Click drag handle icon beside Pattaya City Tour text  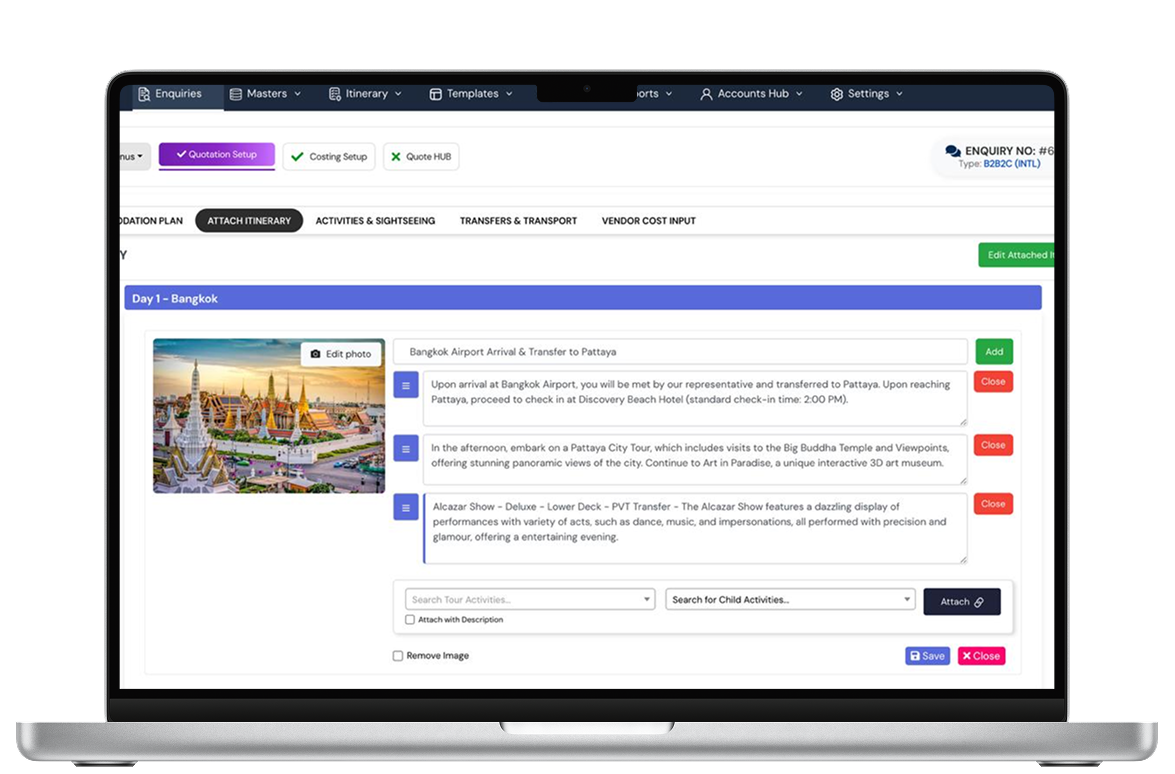pos(405,449)
